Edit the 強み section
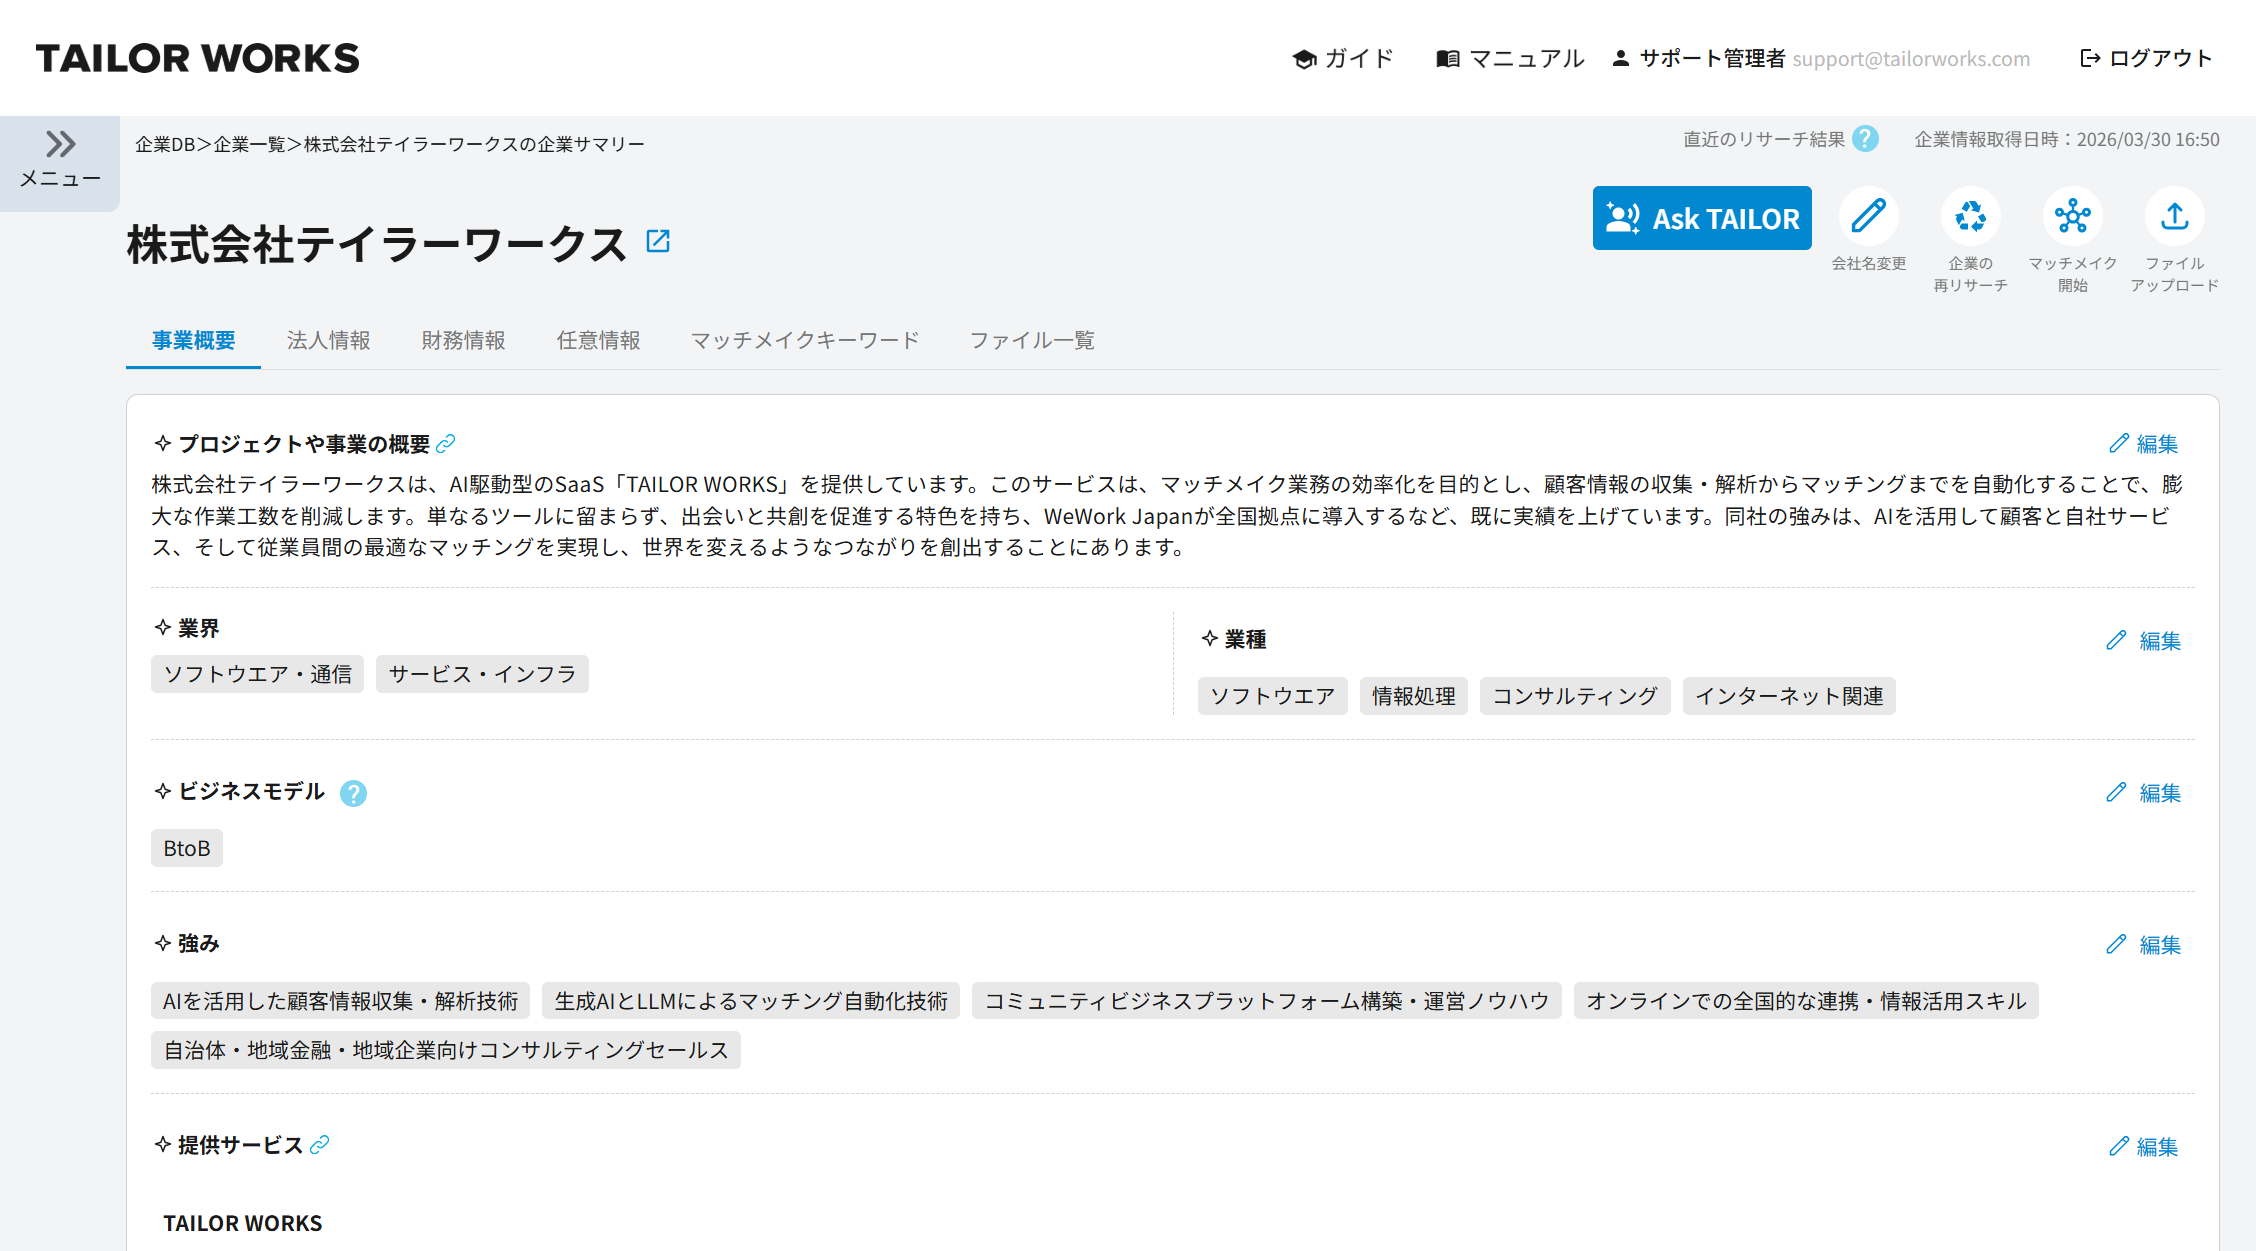Screen dimensions: 2256x1251 click(x=2143, y=945)
